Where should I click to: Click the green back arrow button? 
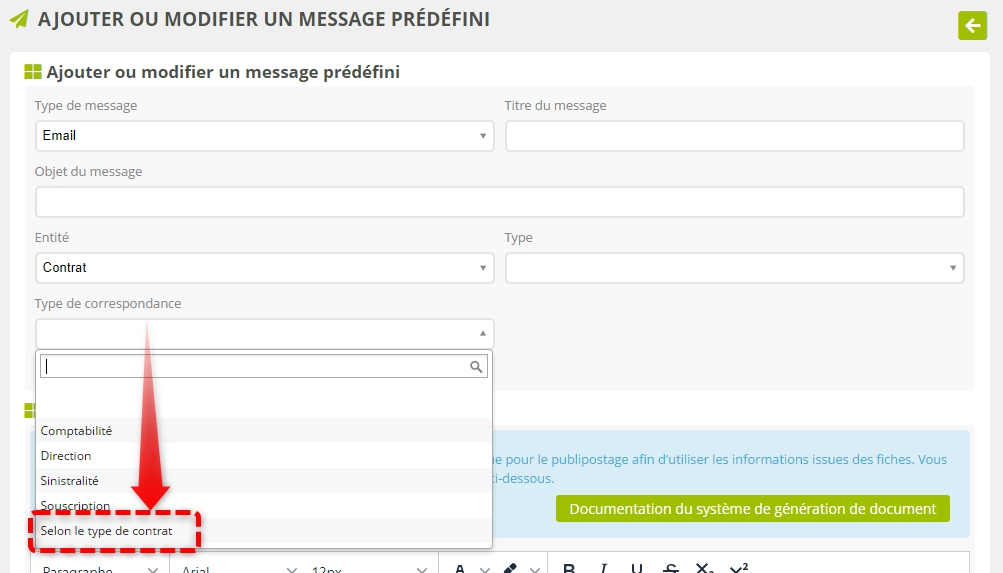972,25
